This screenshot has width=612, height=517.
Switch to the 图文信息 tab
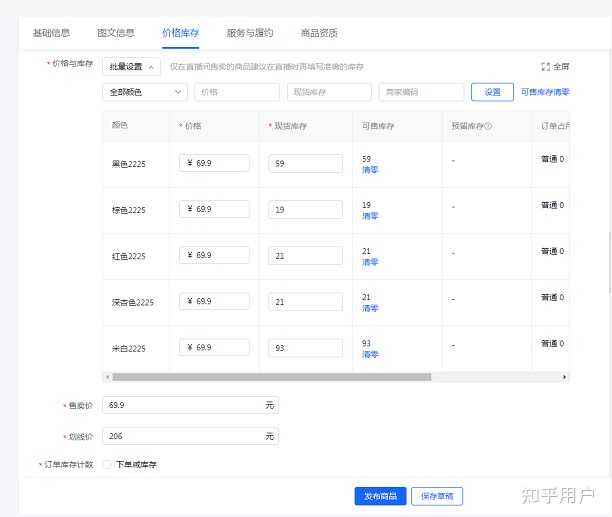point(116,33)
